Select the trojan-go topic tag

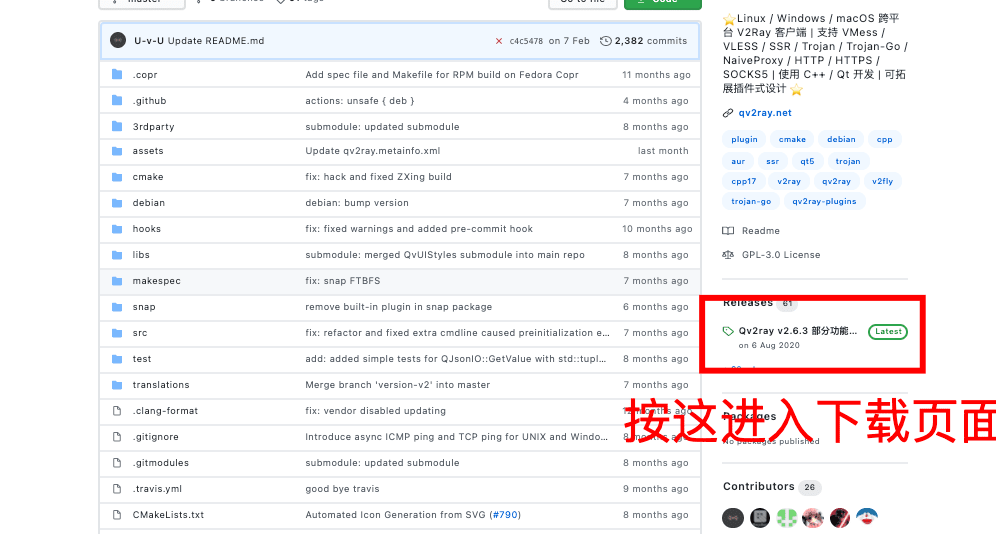[751, 201]
